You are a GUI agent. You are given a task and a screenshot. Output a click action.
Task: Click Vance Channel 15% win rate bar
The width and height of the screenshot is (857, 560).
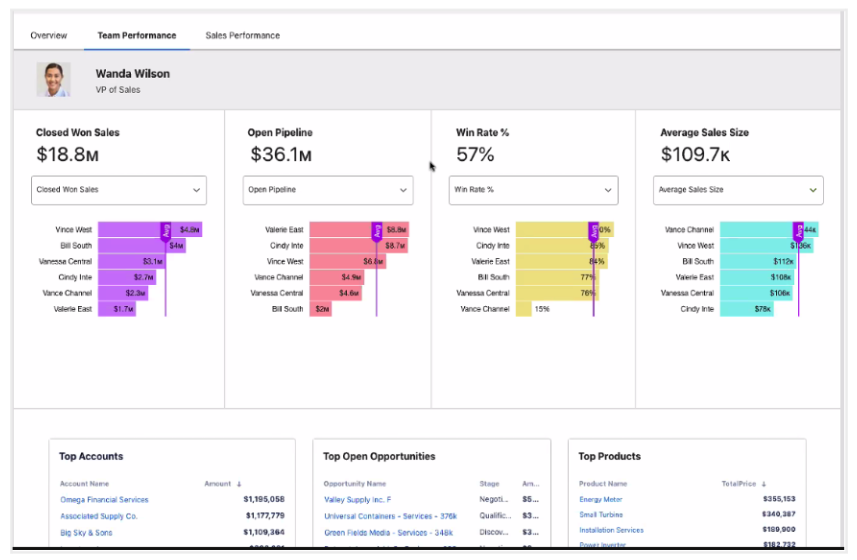524,309
